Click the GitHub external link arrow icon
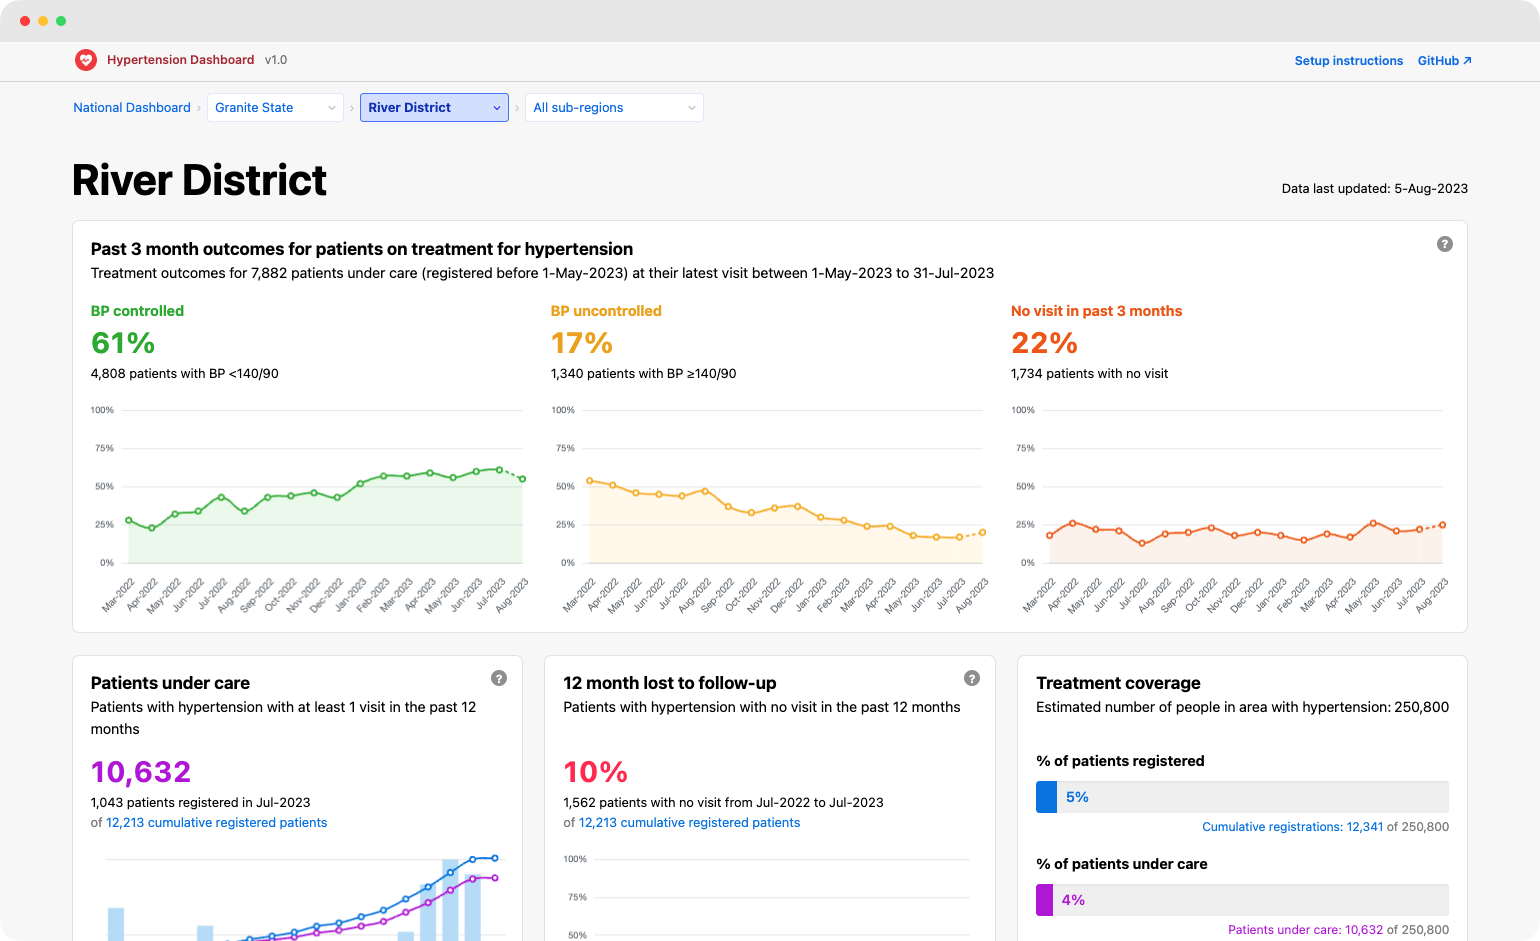1540x941 pixels. point(1467,61)
